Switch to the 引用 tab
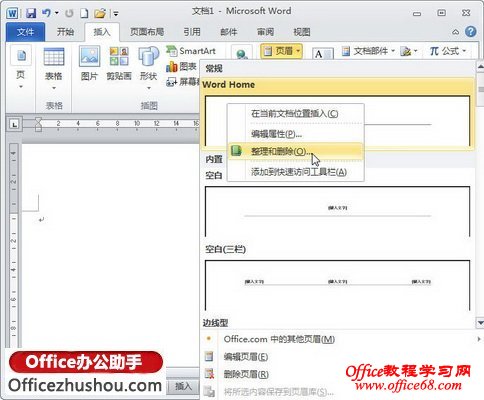 192,32
